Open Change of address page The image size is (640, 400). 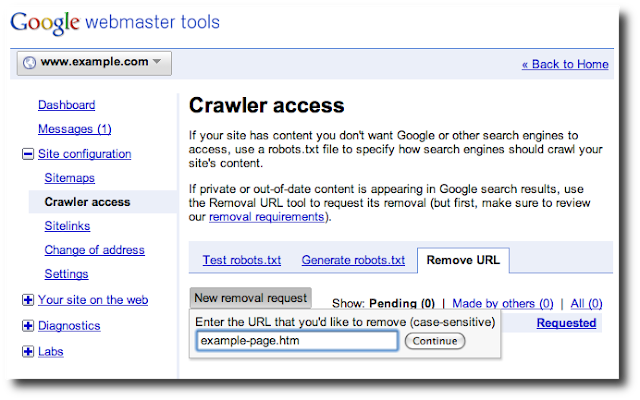(x=94, y=250)
